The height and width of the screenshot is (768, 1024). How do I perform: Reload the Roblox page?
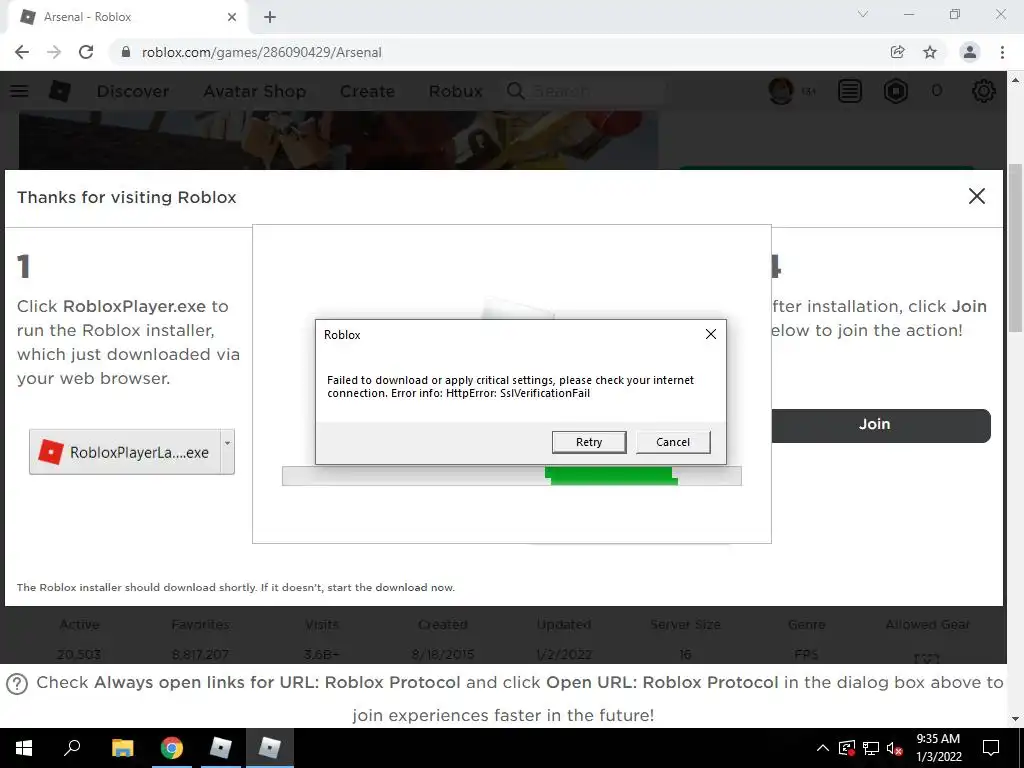(x=86, y=52)
